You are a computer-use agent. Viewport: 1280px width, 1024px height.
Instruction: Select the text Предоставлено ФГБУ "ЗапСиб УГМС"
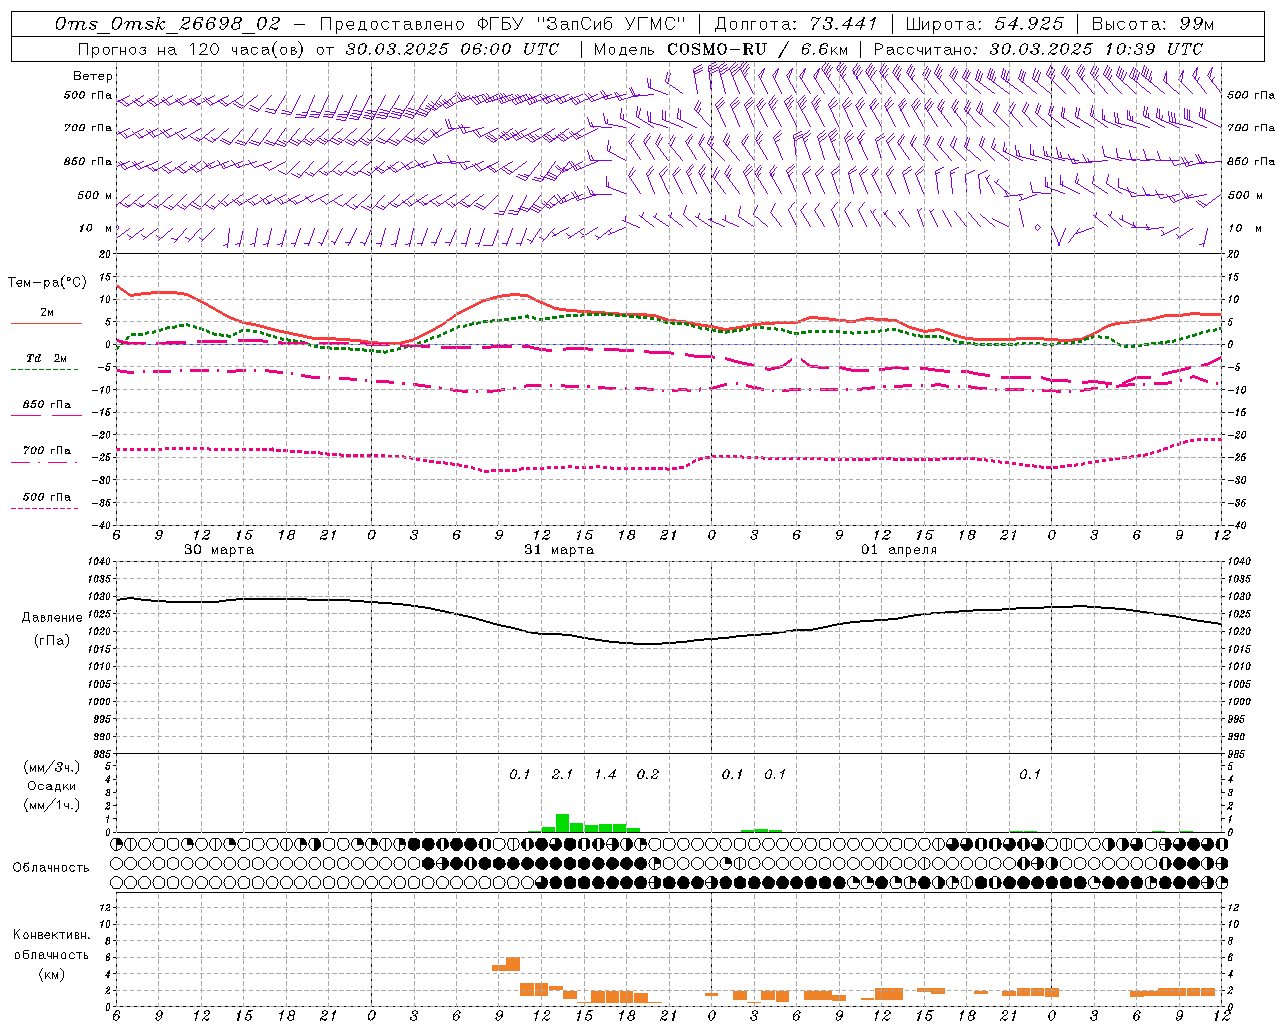[502, 24]
